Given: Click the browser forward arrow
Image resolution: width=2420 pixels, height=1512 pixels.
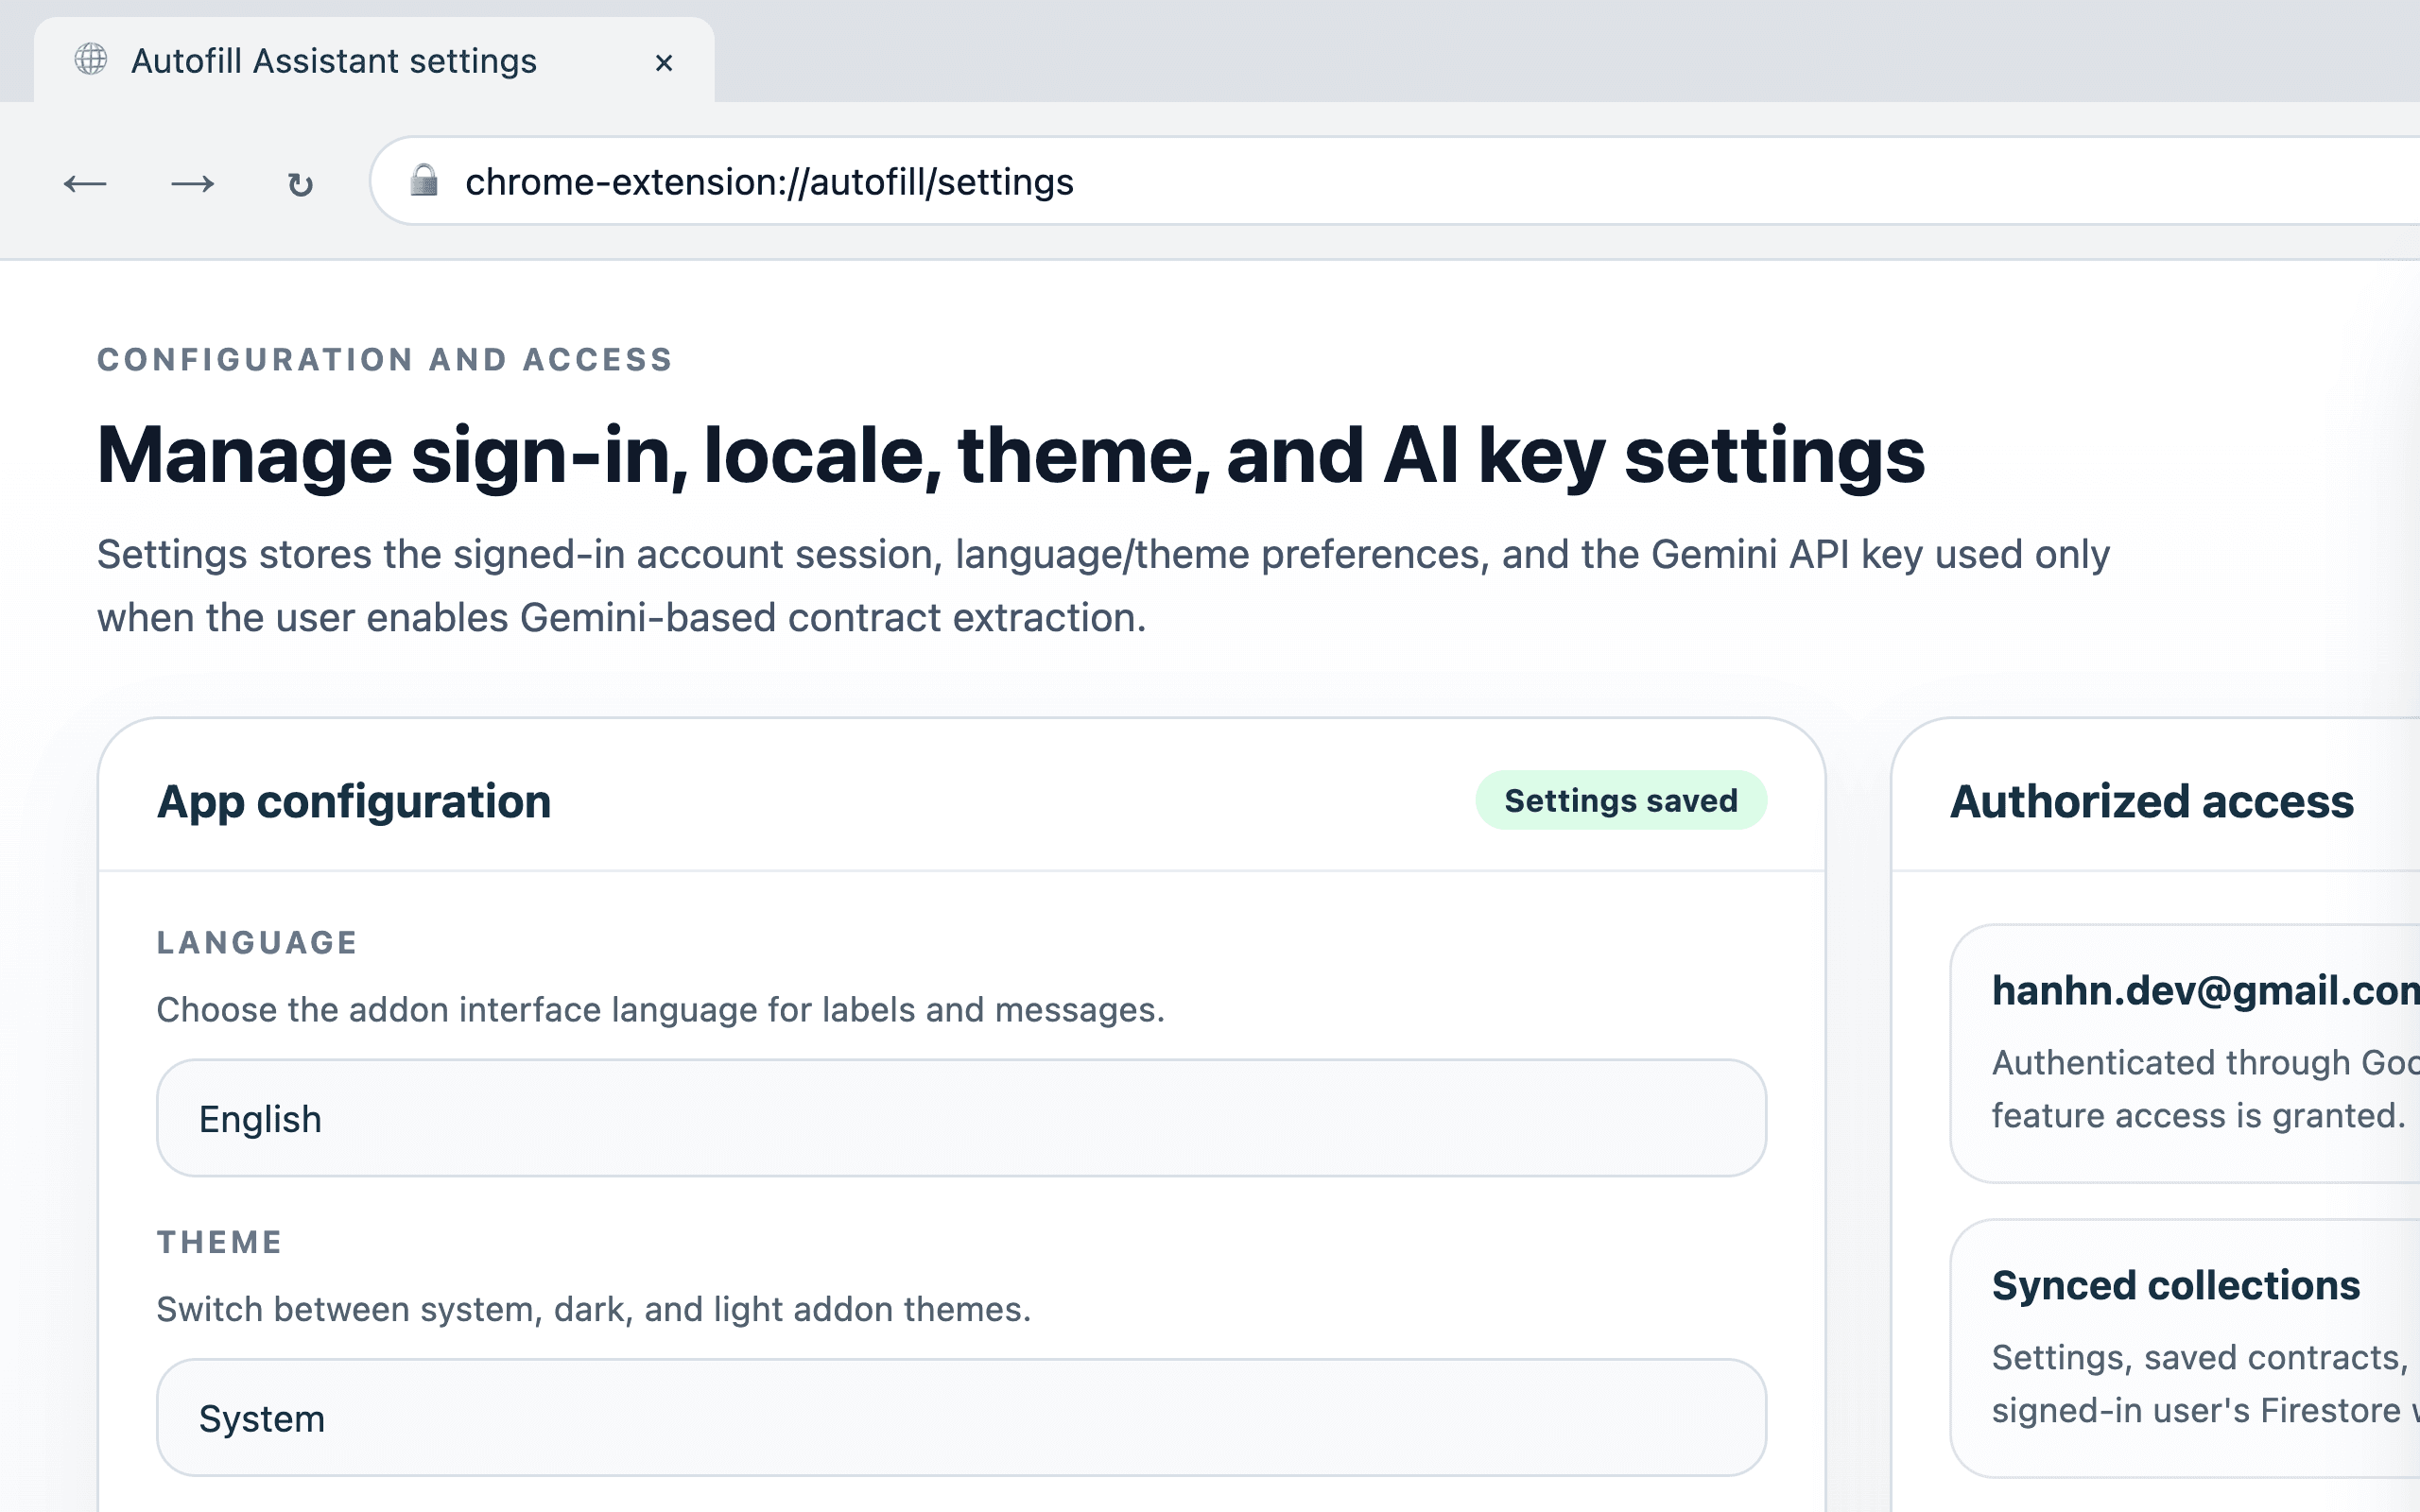Looking at the screenshot, I should [x=193, y=183].
